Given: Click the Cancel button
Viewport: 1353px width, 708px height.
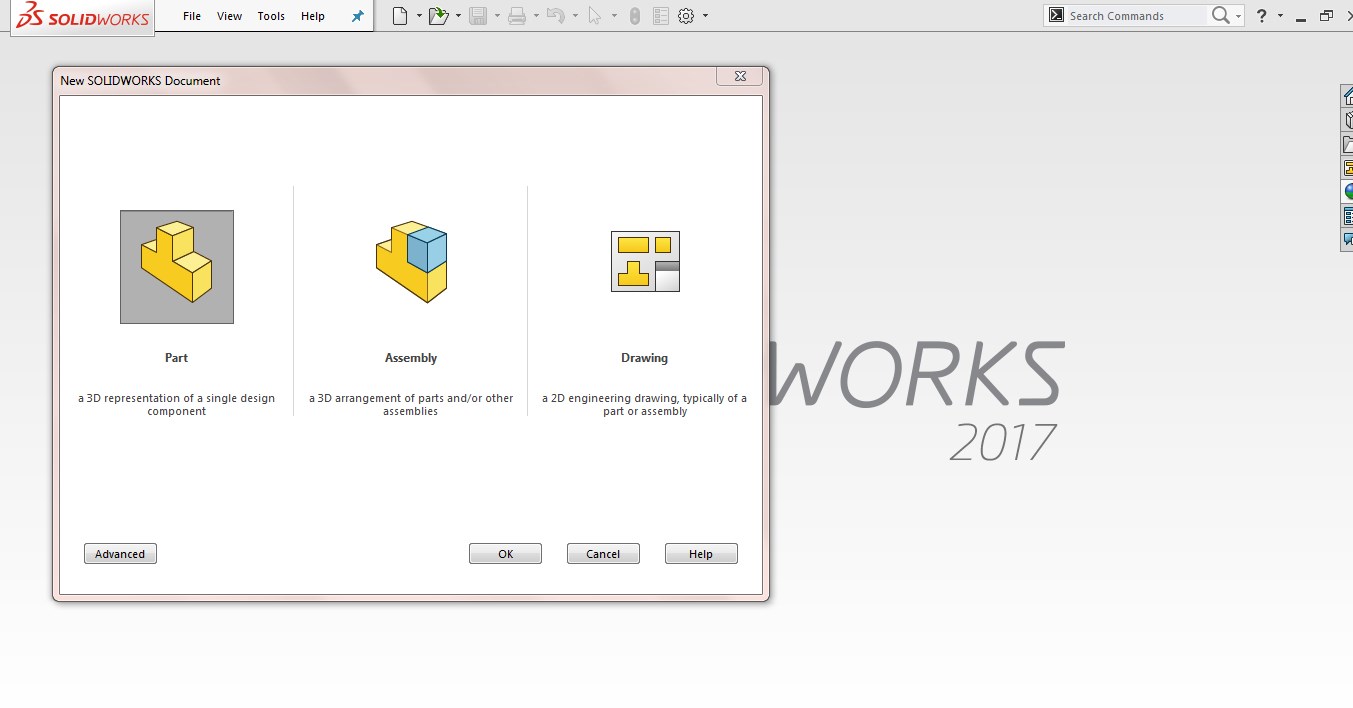Looking at the screenshot, I should (x=603, y=554).
